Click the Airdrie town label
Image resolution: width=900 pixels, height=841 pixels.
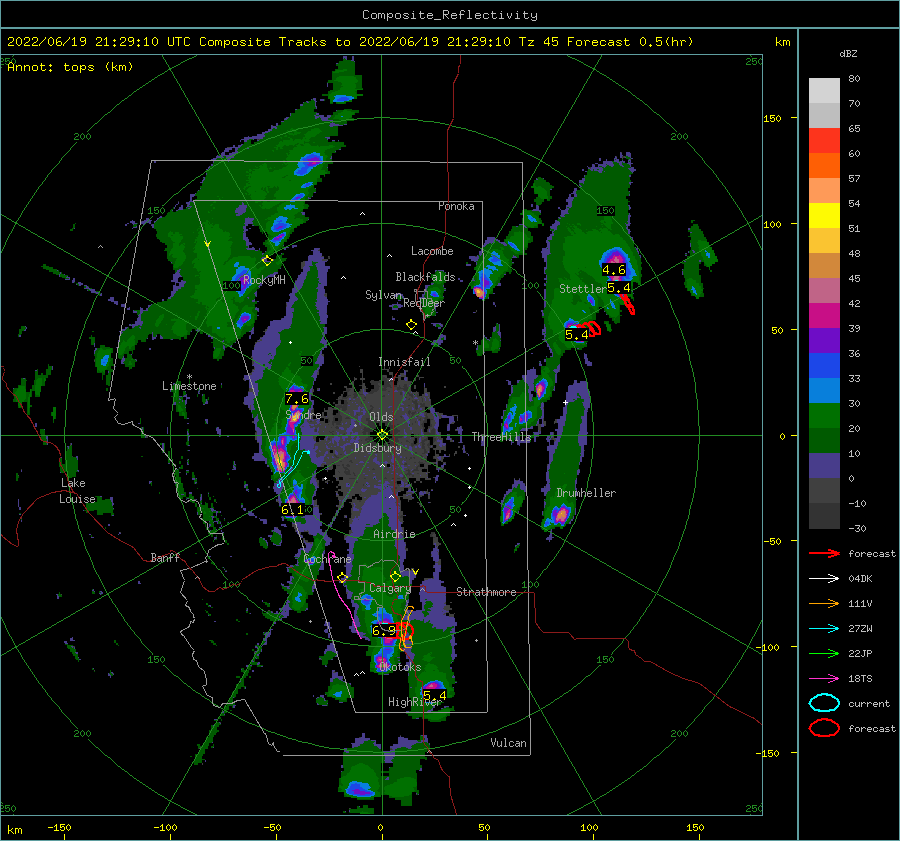pyautogui.click(x=394, y=534)
